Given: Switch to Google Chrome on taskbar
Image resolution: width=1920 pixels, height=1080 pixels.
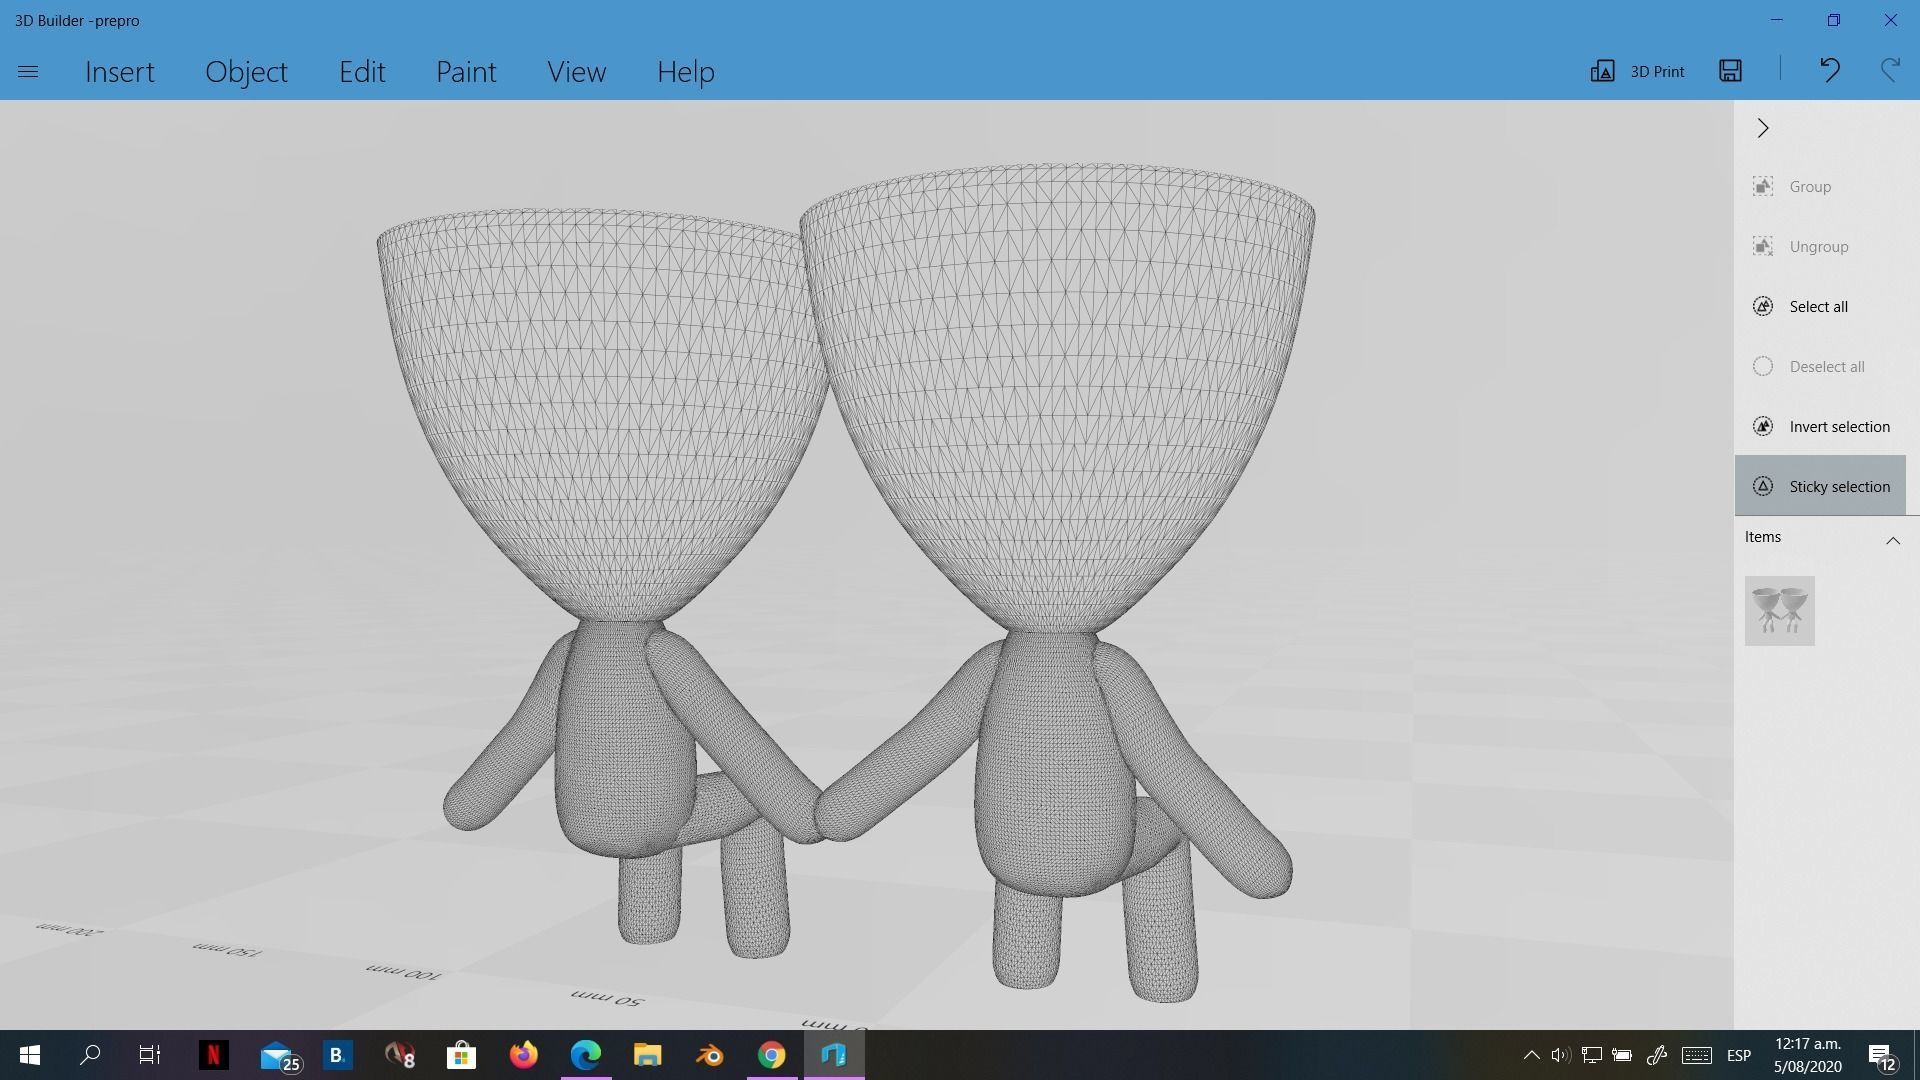Looking at the screenshot, I should 771,1055.
